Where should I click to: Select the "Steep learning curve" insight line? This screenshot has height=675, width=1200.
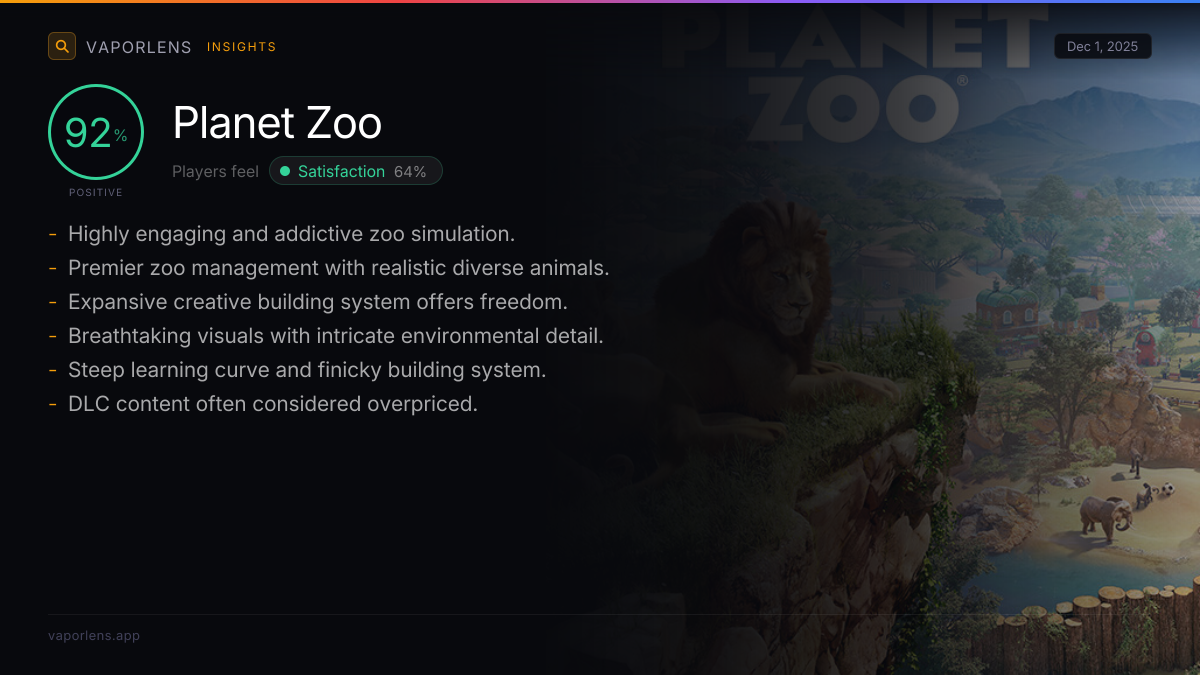pyautogui.click(x=307, y=370)
